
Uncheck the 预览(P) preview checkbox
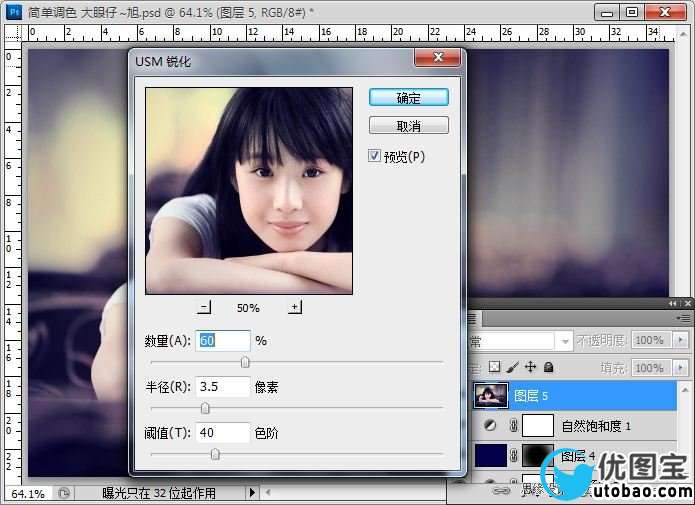tap(375, 156)
